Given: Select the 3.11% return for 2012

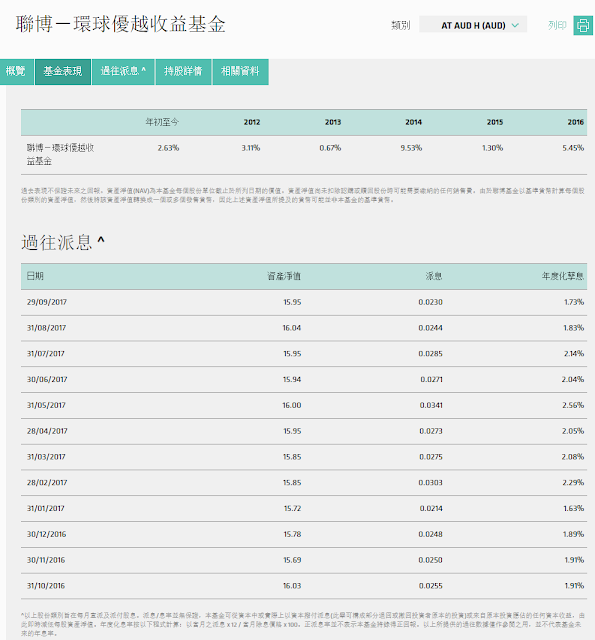Looking at the screenshot, I should pyautogui.click(x=251, y=148).
